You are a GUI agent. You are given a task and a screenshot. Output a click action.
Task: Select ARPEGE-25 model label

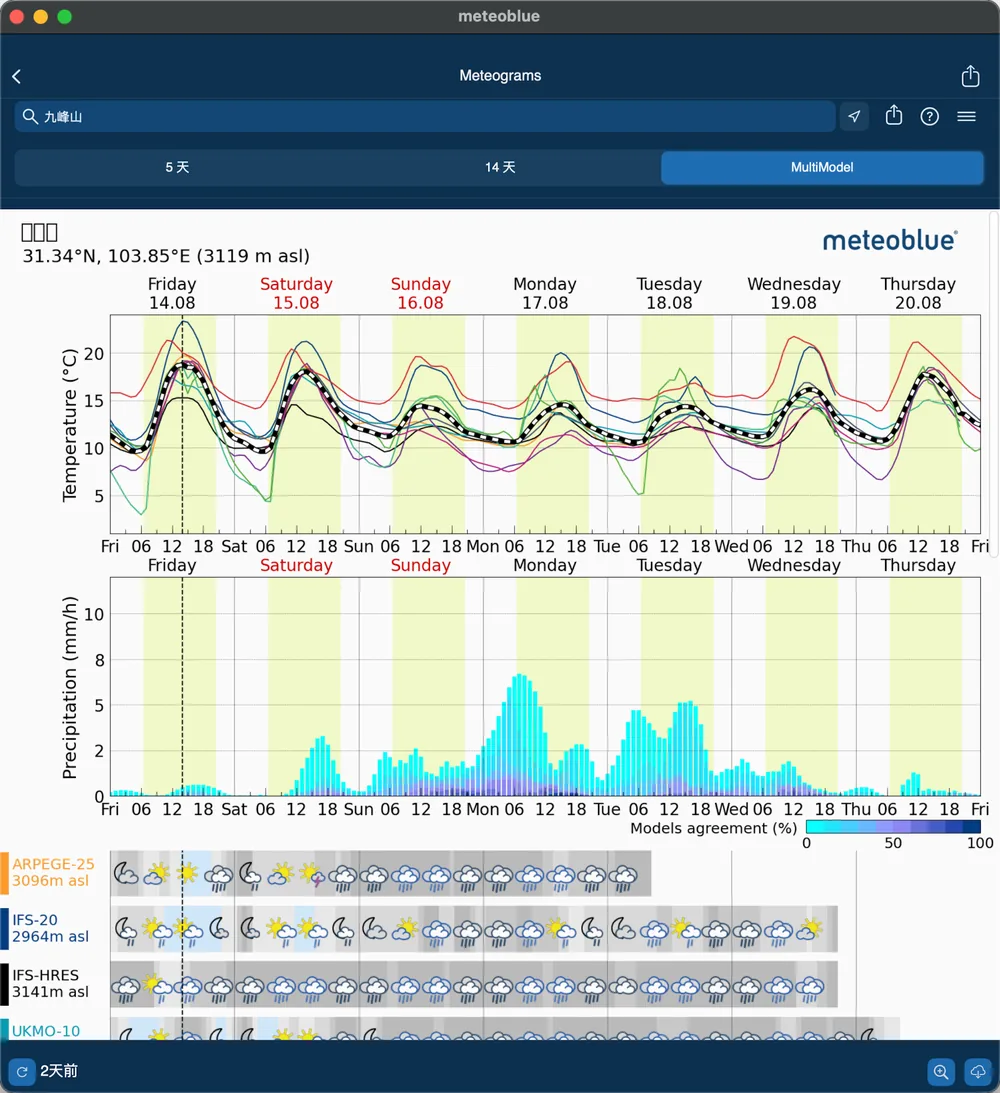coord(53,872)
